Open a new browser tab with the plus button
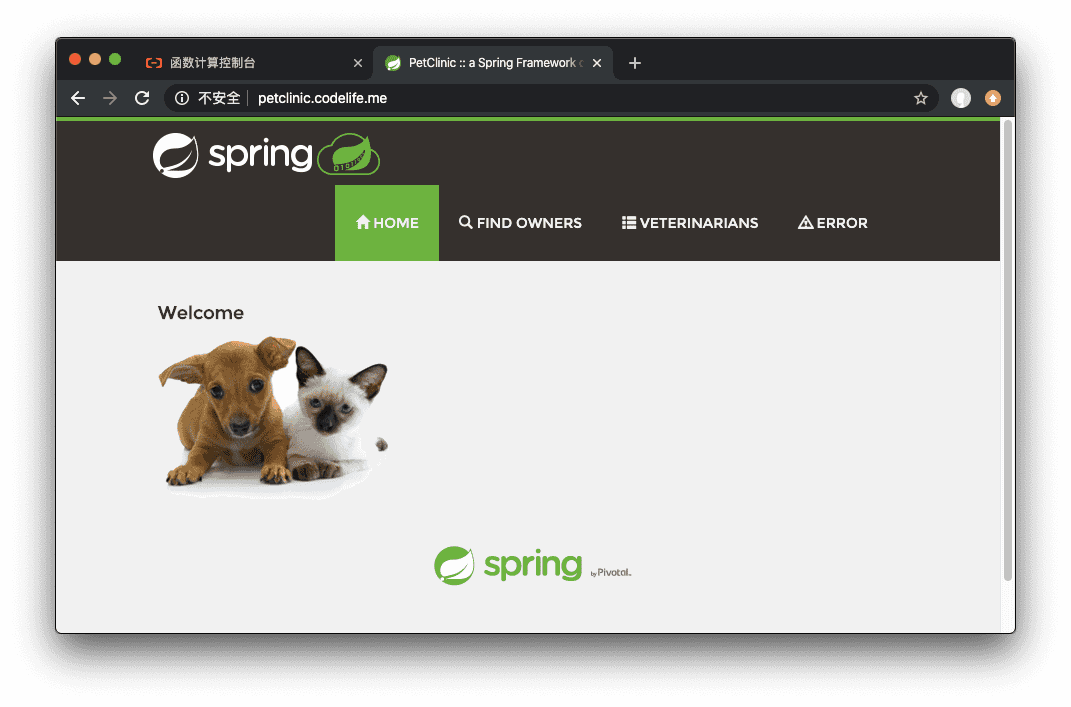This screenshot has height=707, width=1071. point(635,62)
